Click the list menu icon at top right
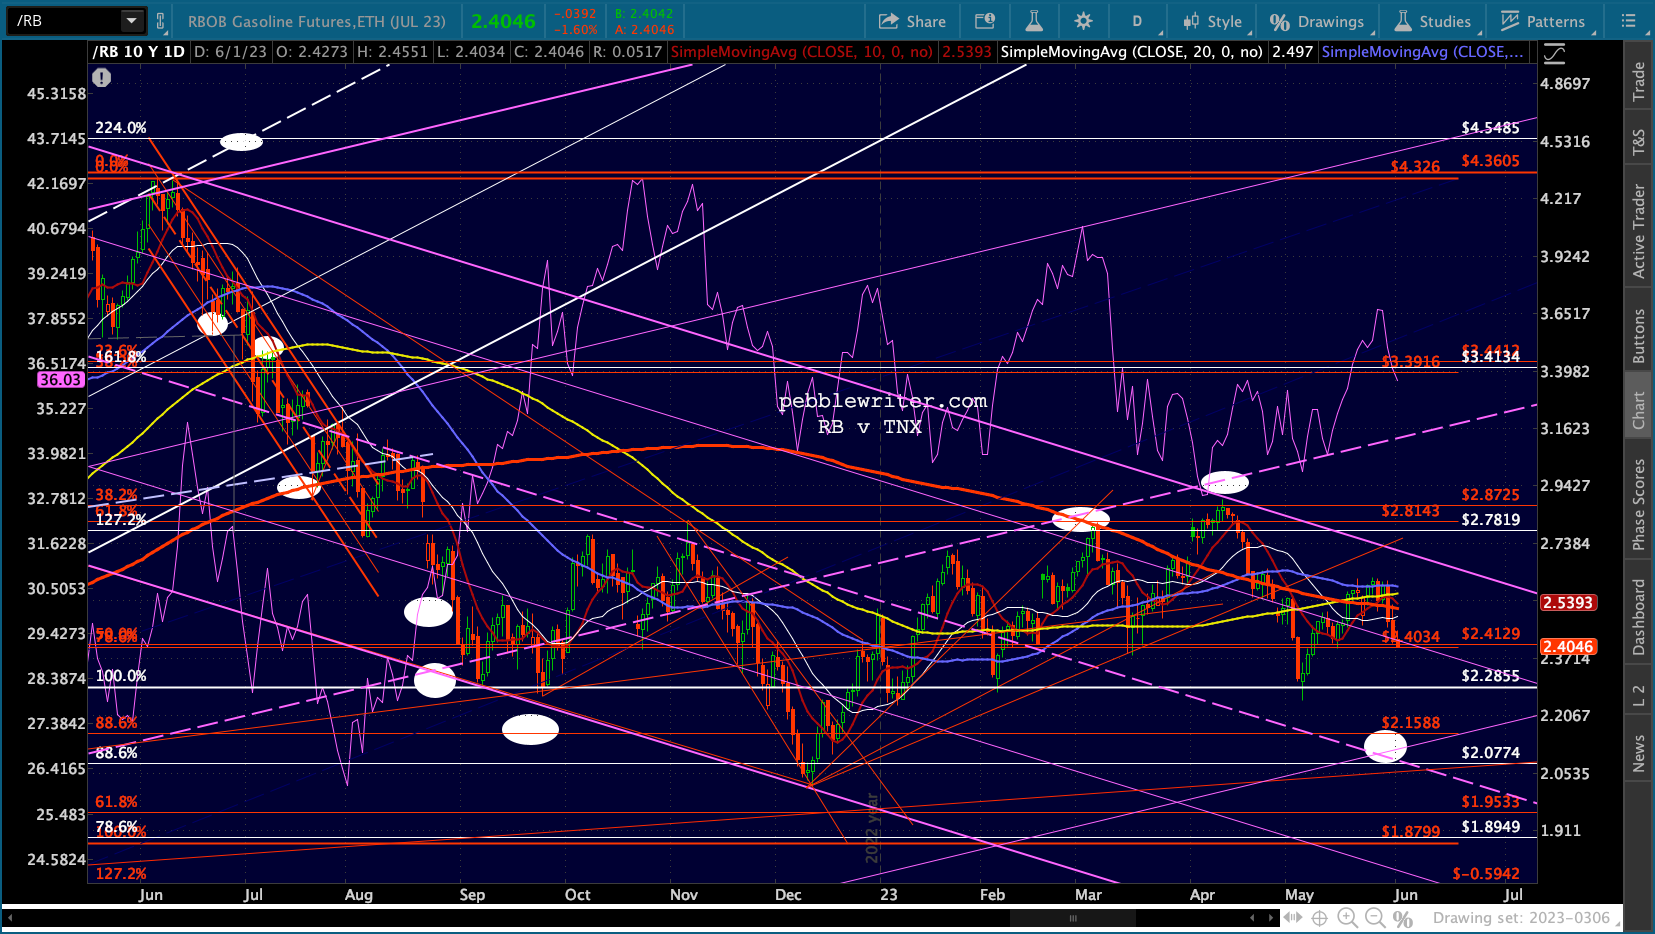 coord(1628,21)
